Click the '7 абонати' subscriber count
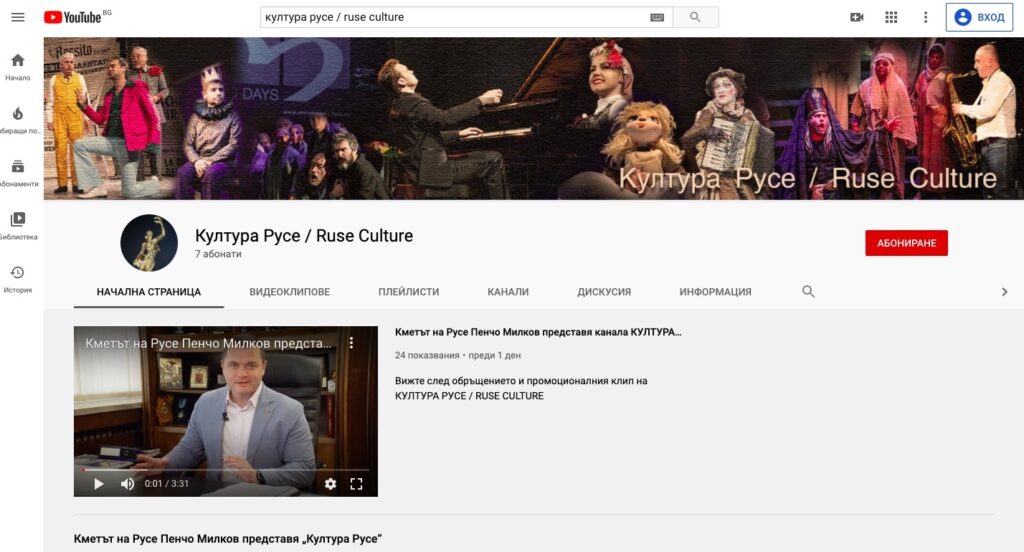Viewport: 1024px width, 552px height. 218,254
